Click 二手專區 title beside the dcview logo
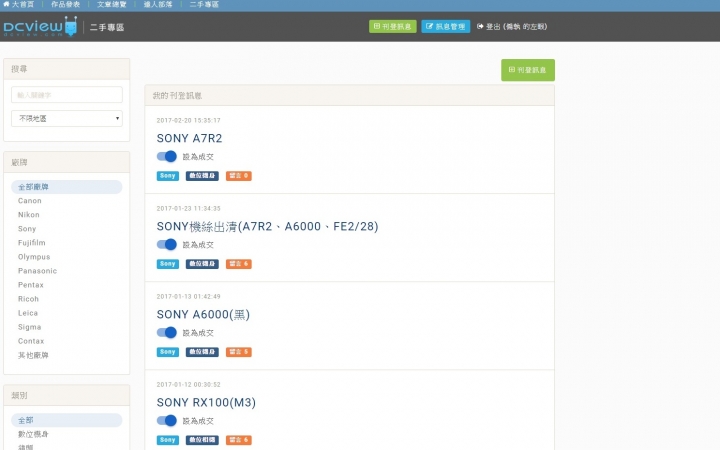This screenshot has height=450, width=720. pos(107,28)
